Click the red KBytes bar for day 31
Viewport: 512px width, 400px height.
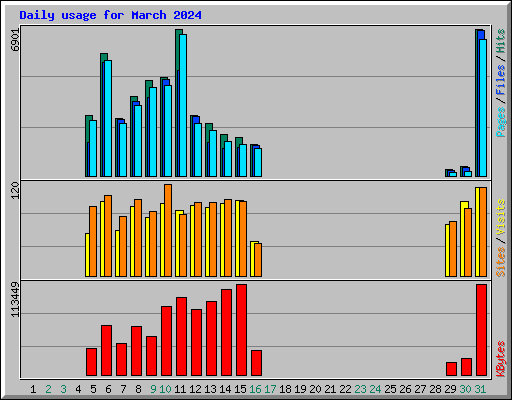[481, 330]
